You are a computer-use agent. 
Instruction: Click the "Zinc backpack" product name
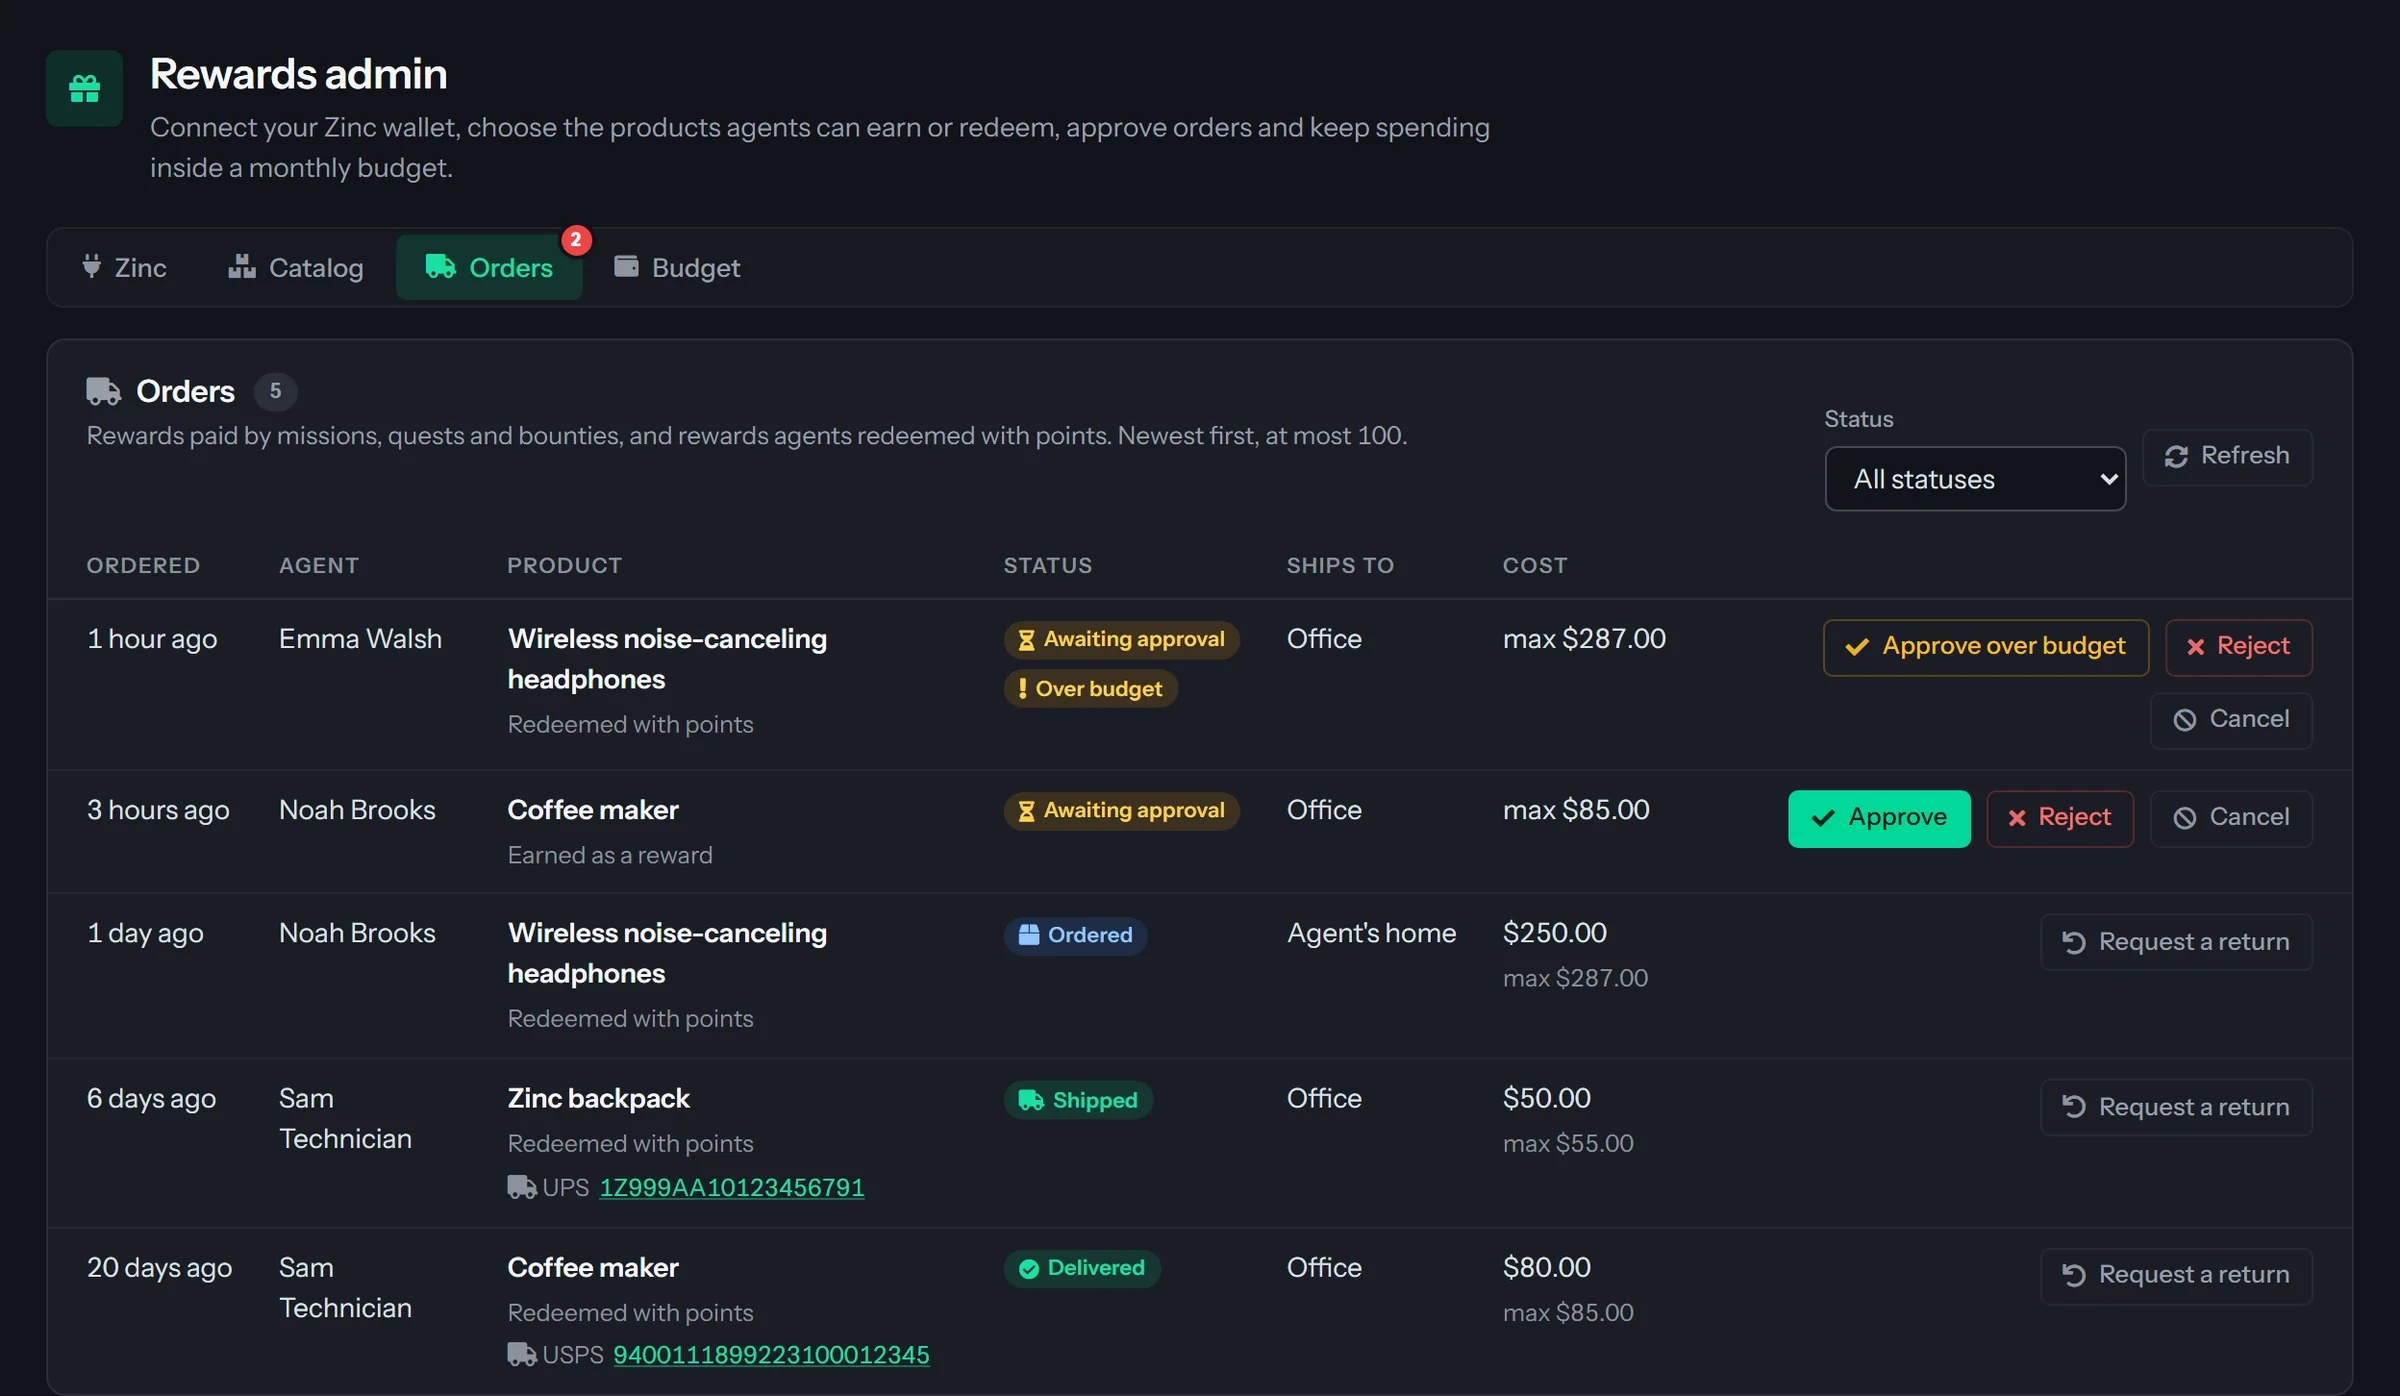coord(598,1098)
